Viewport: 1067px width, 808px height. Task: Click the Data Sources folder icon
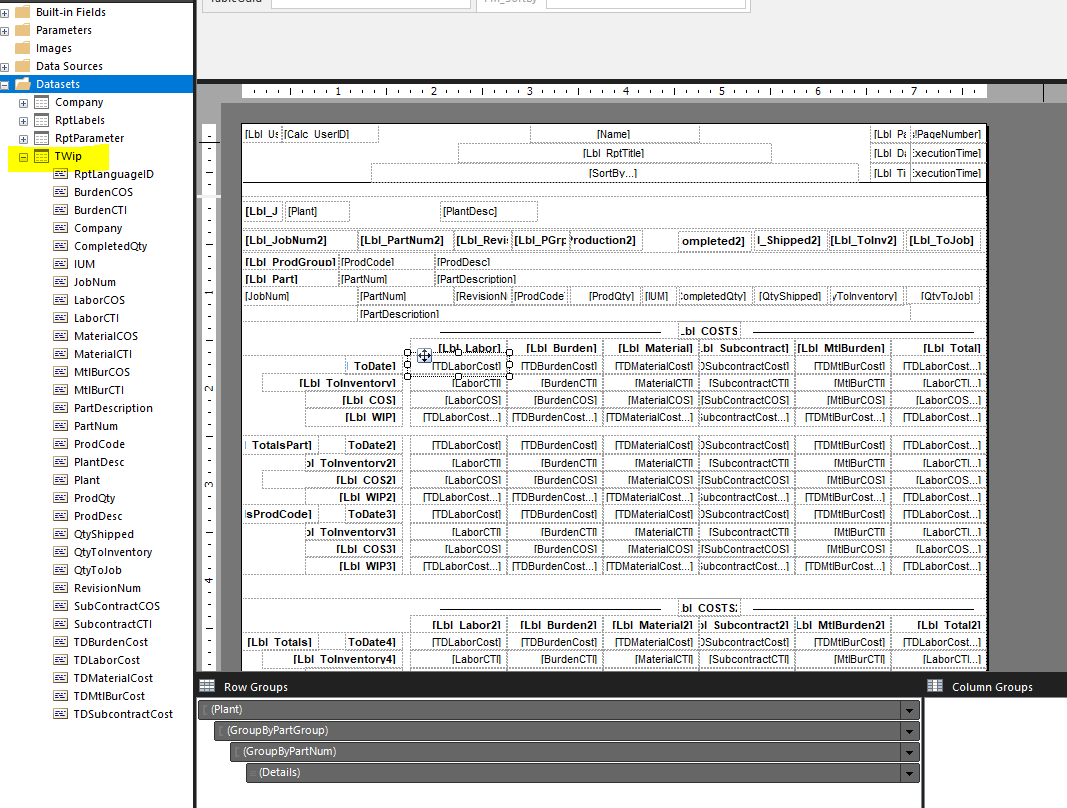pyautogui.click(x=22, y=66)
